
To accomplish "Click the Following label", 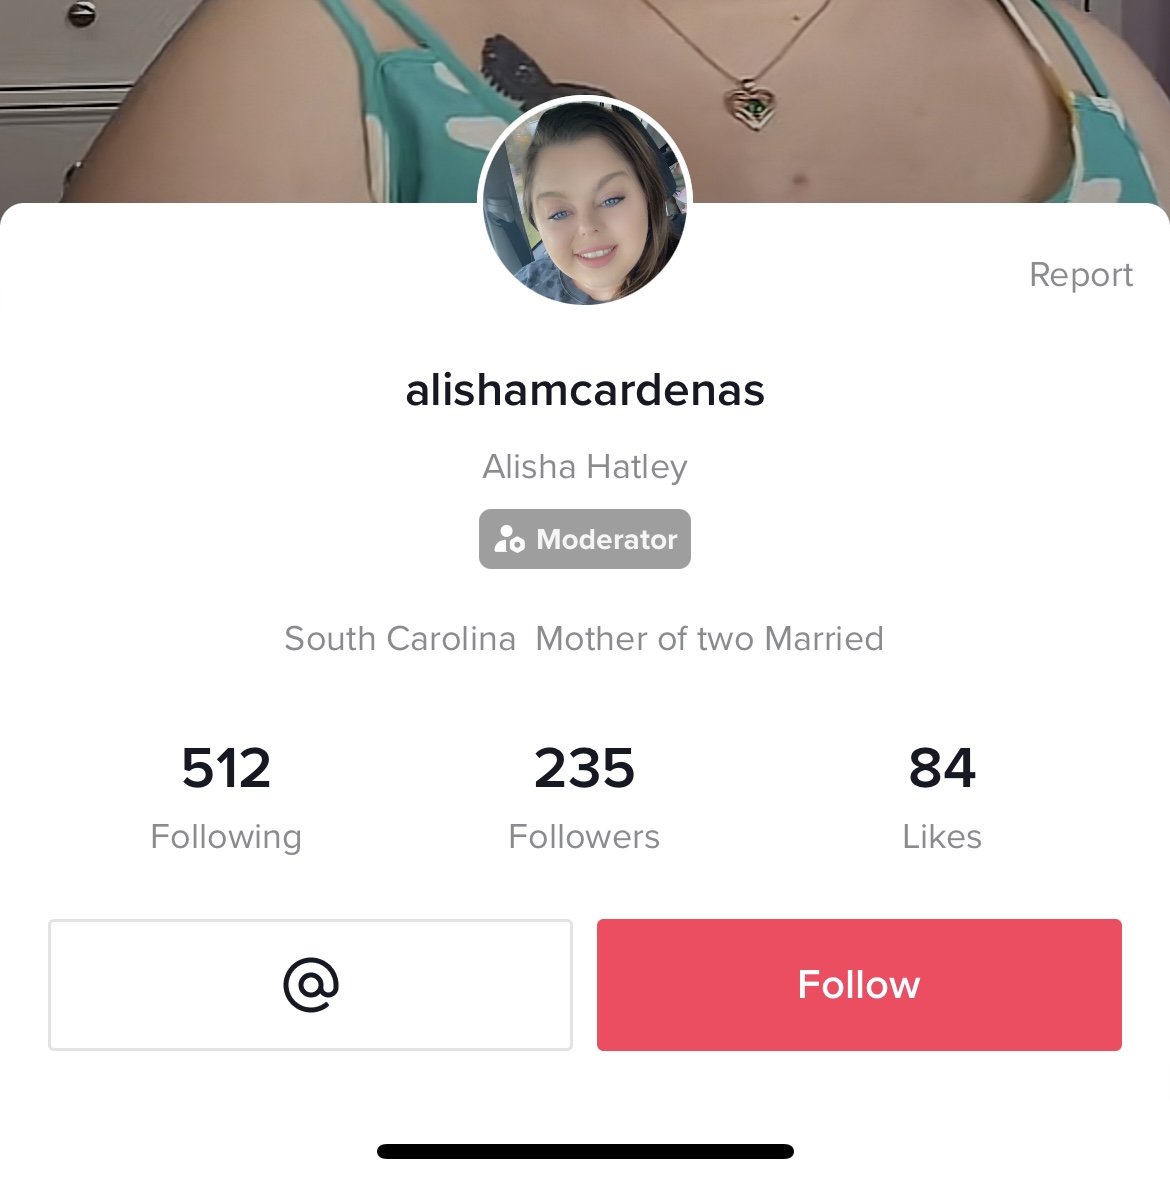I will [x=226, y=837].
